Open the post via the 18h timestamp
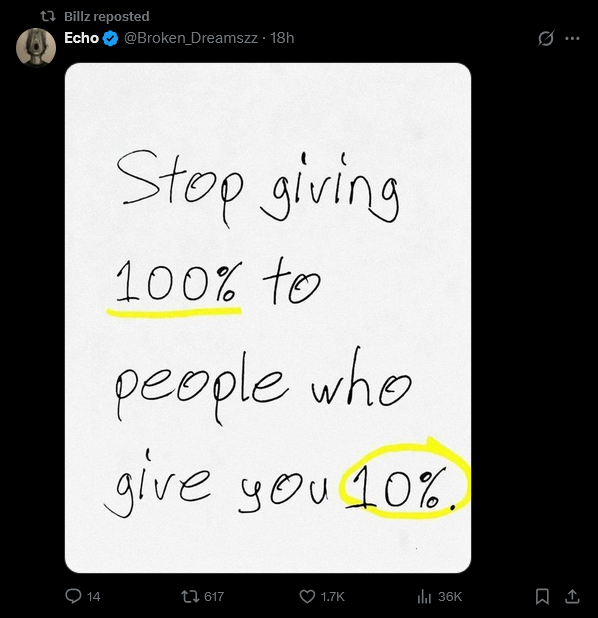 [282, 38]
